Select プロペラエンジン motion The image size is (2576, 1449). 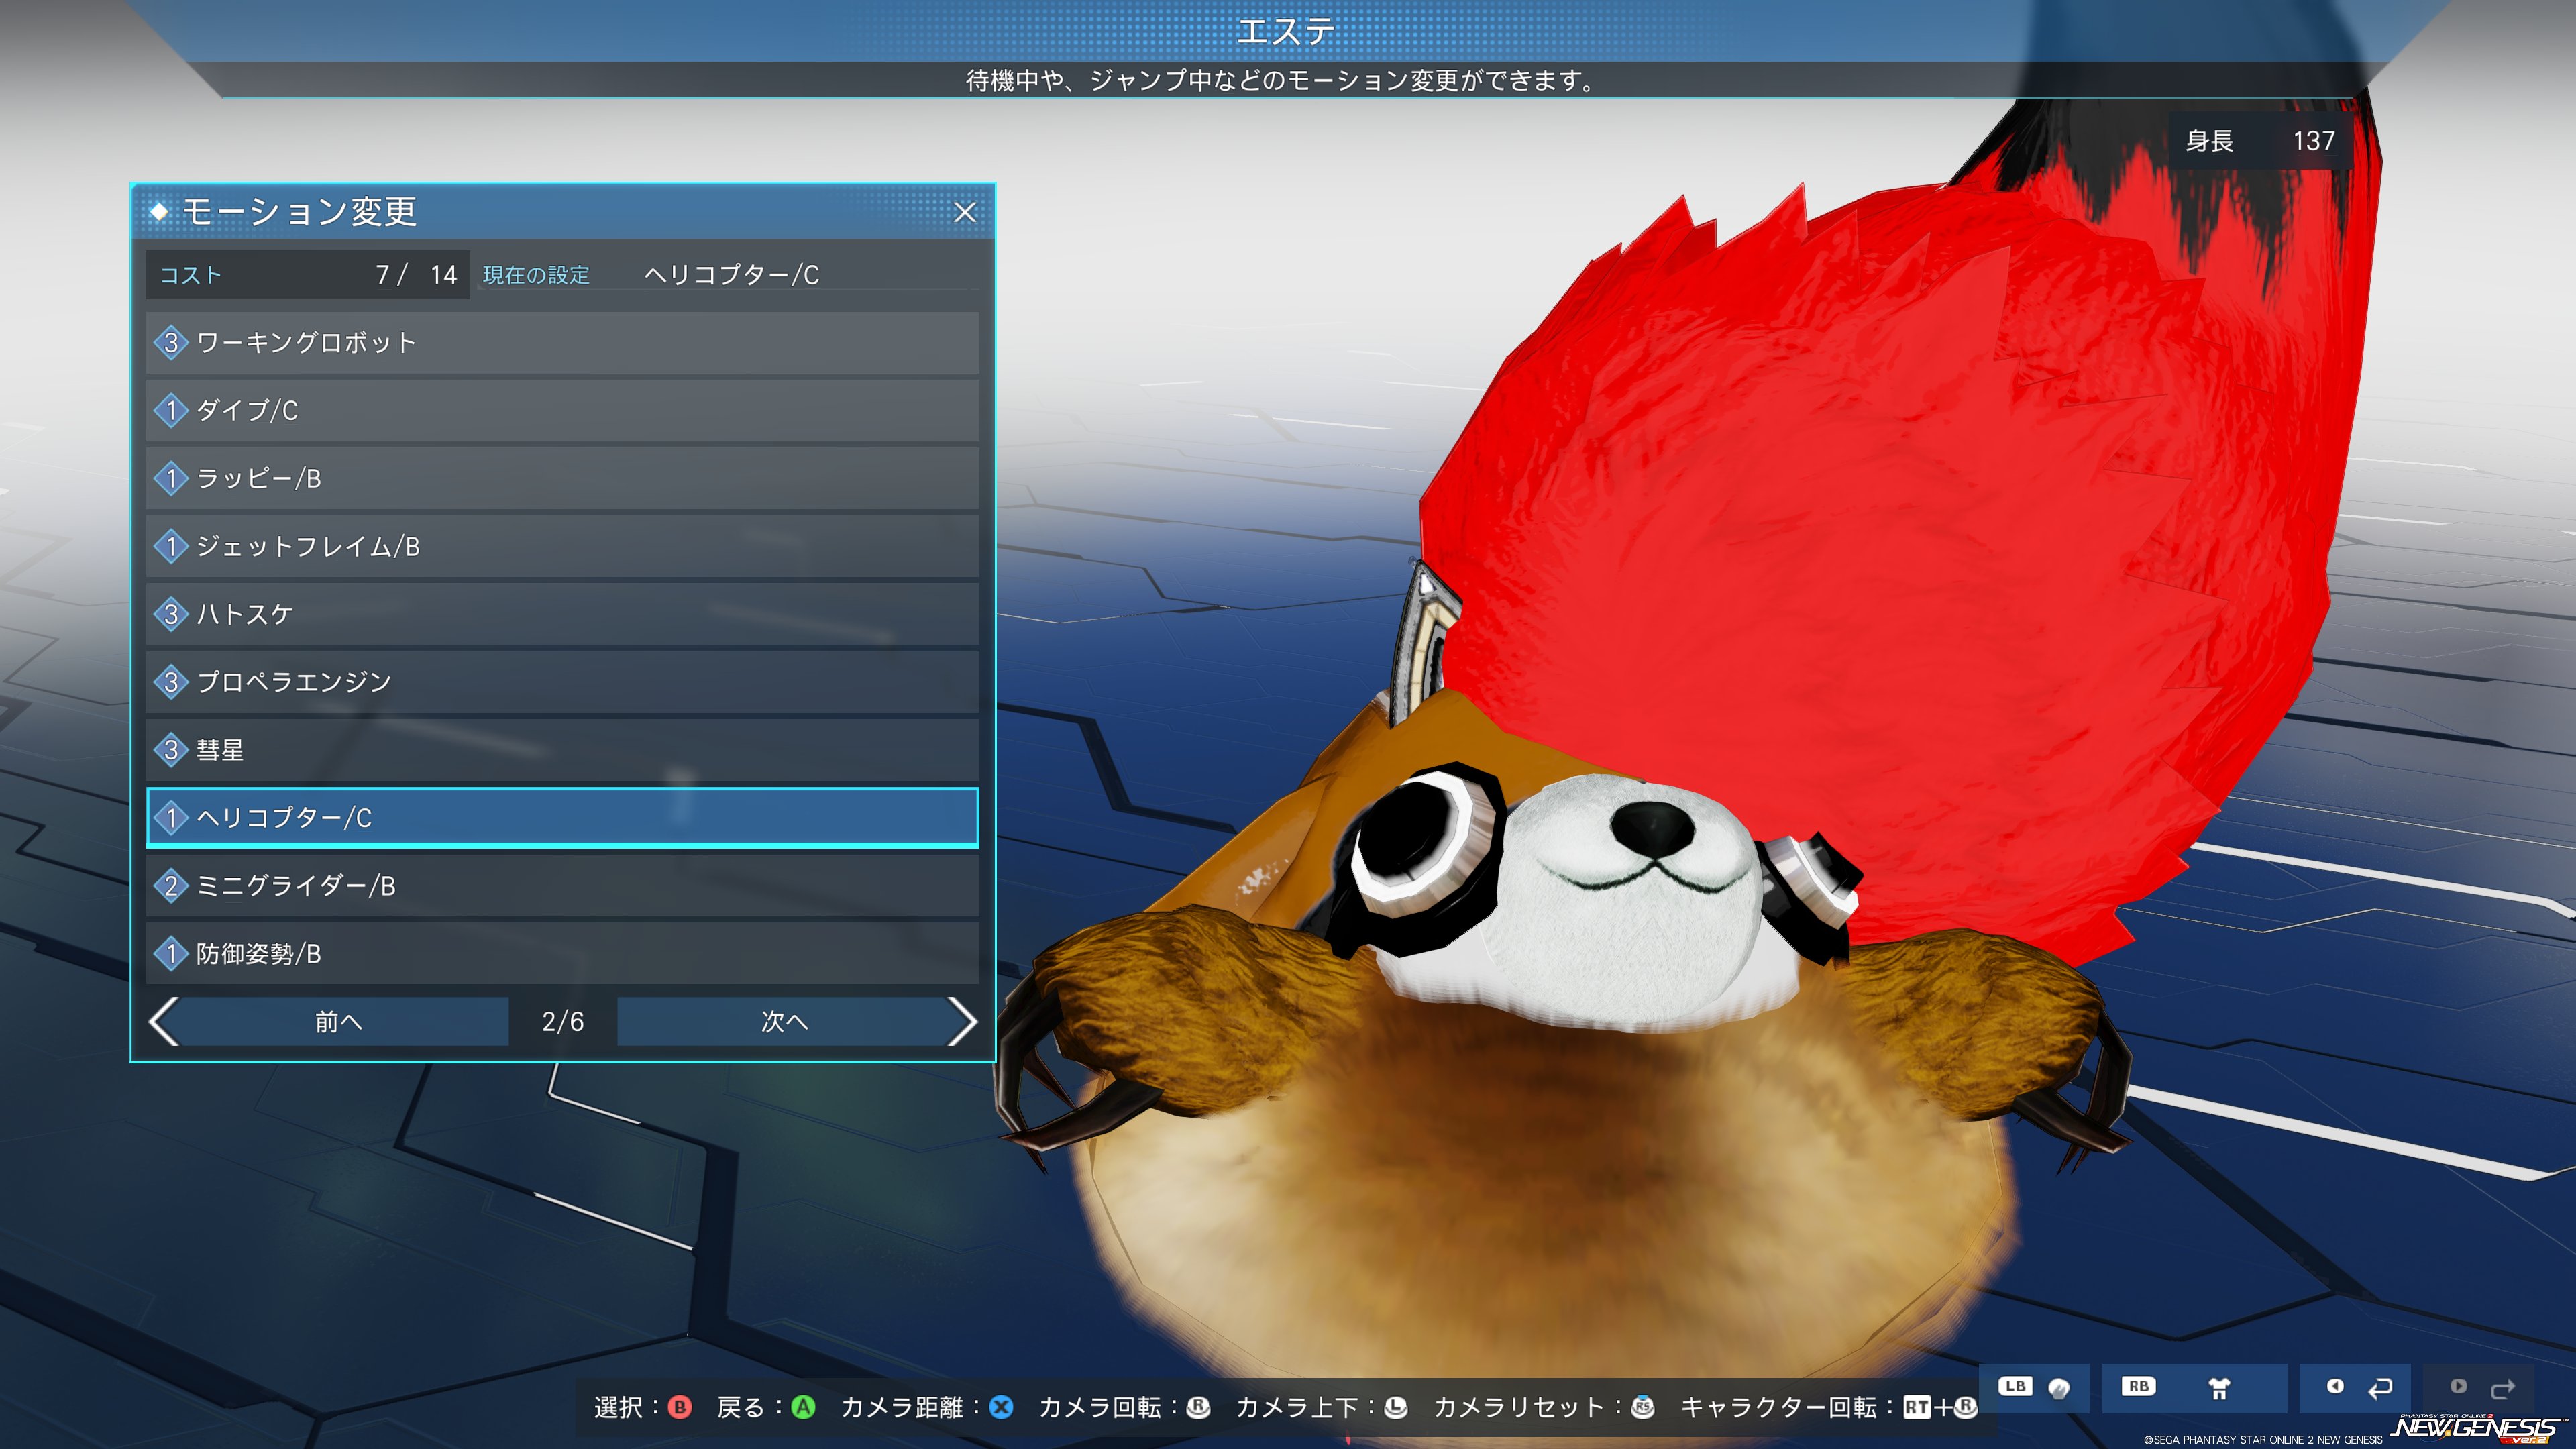click(x=562, y=682)
